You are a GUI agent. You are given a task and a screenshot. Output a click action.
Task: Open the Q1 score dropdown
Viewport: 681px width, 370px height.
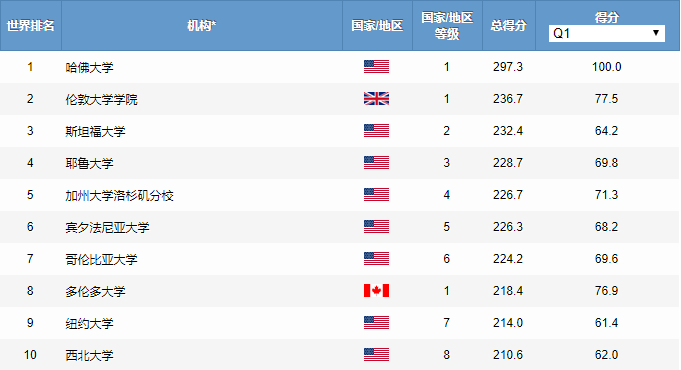[x=606, y=33]
